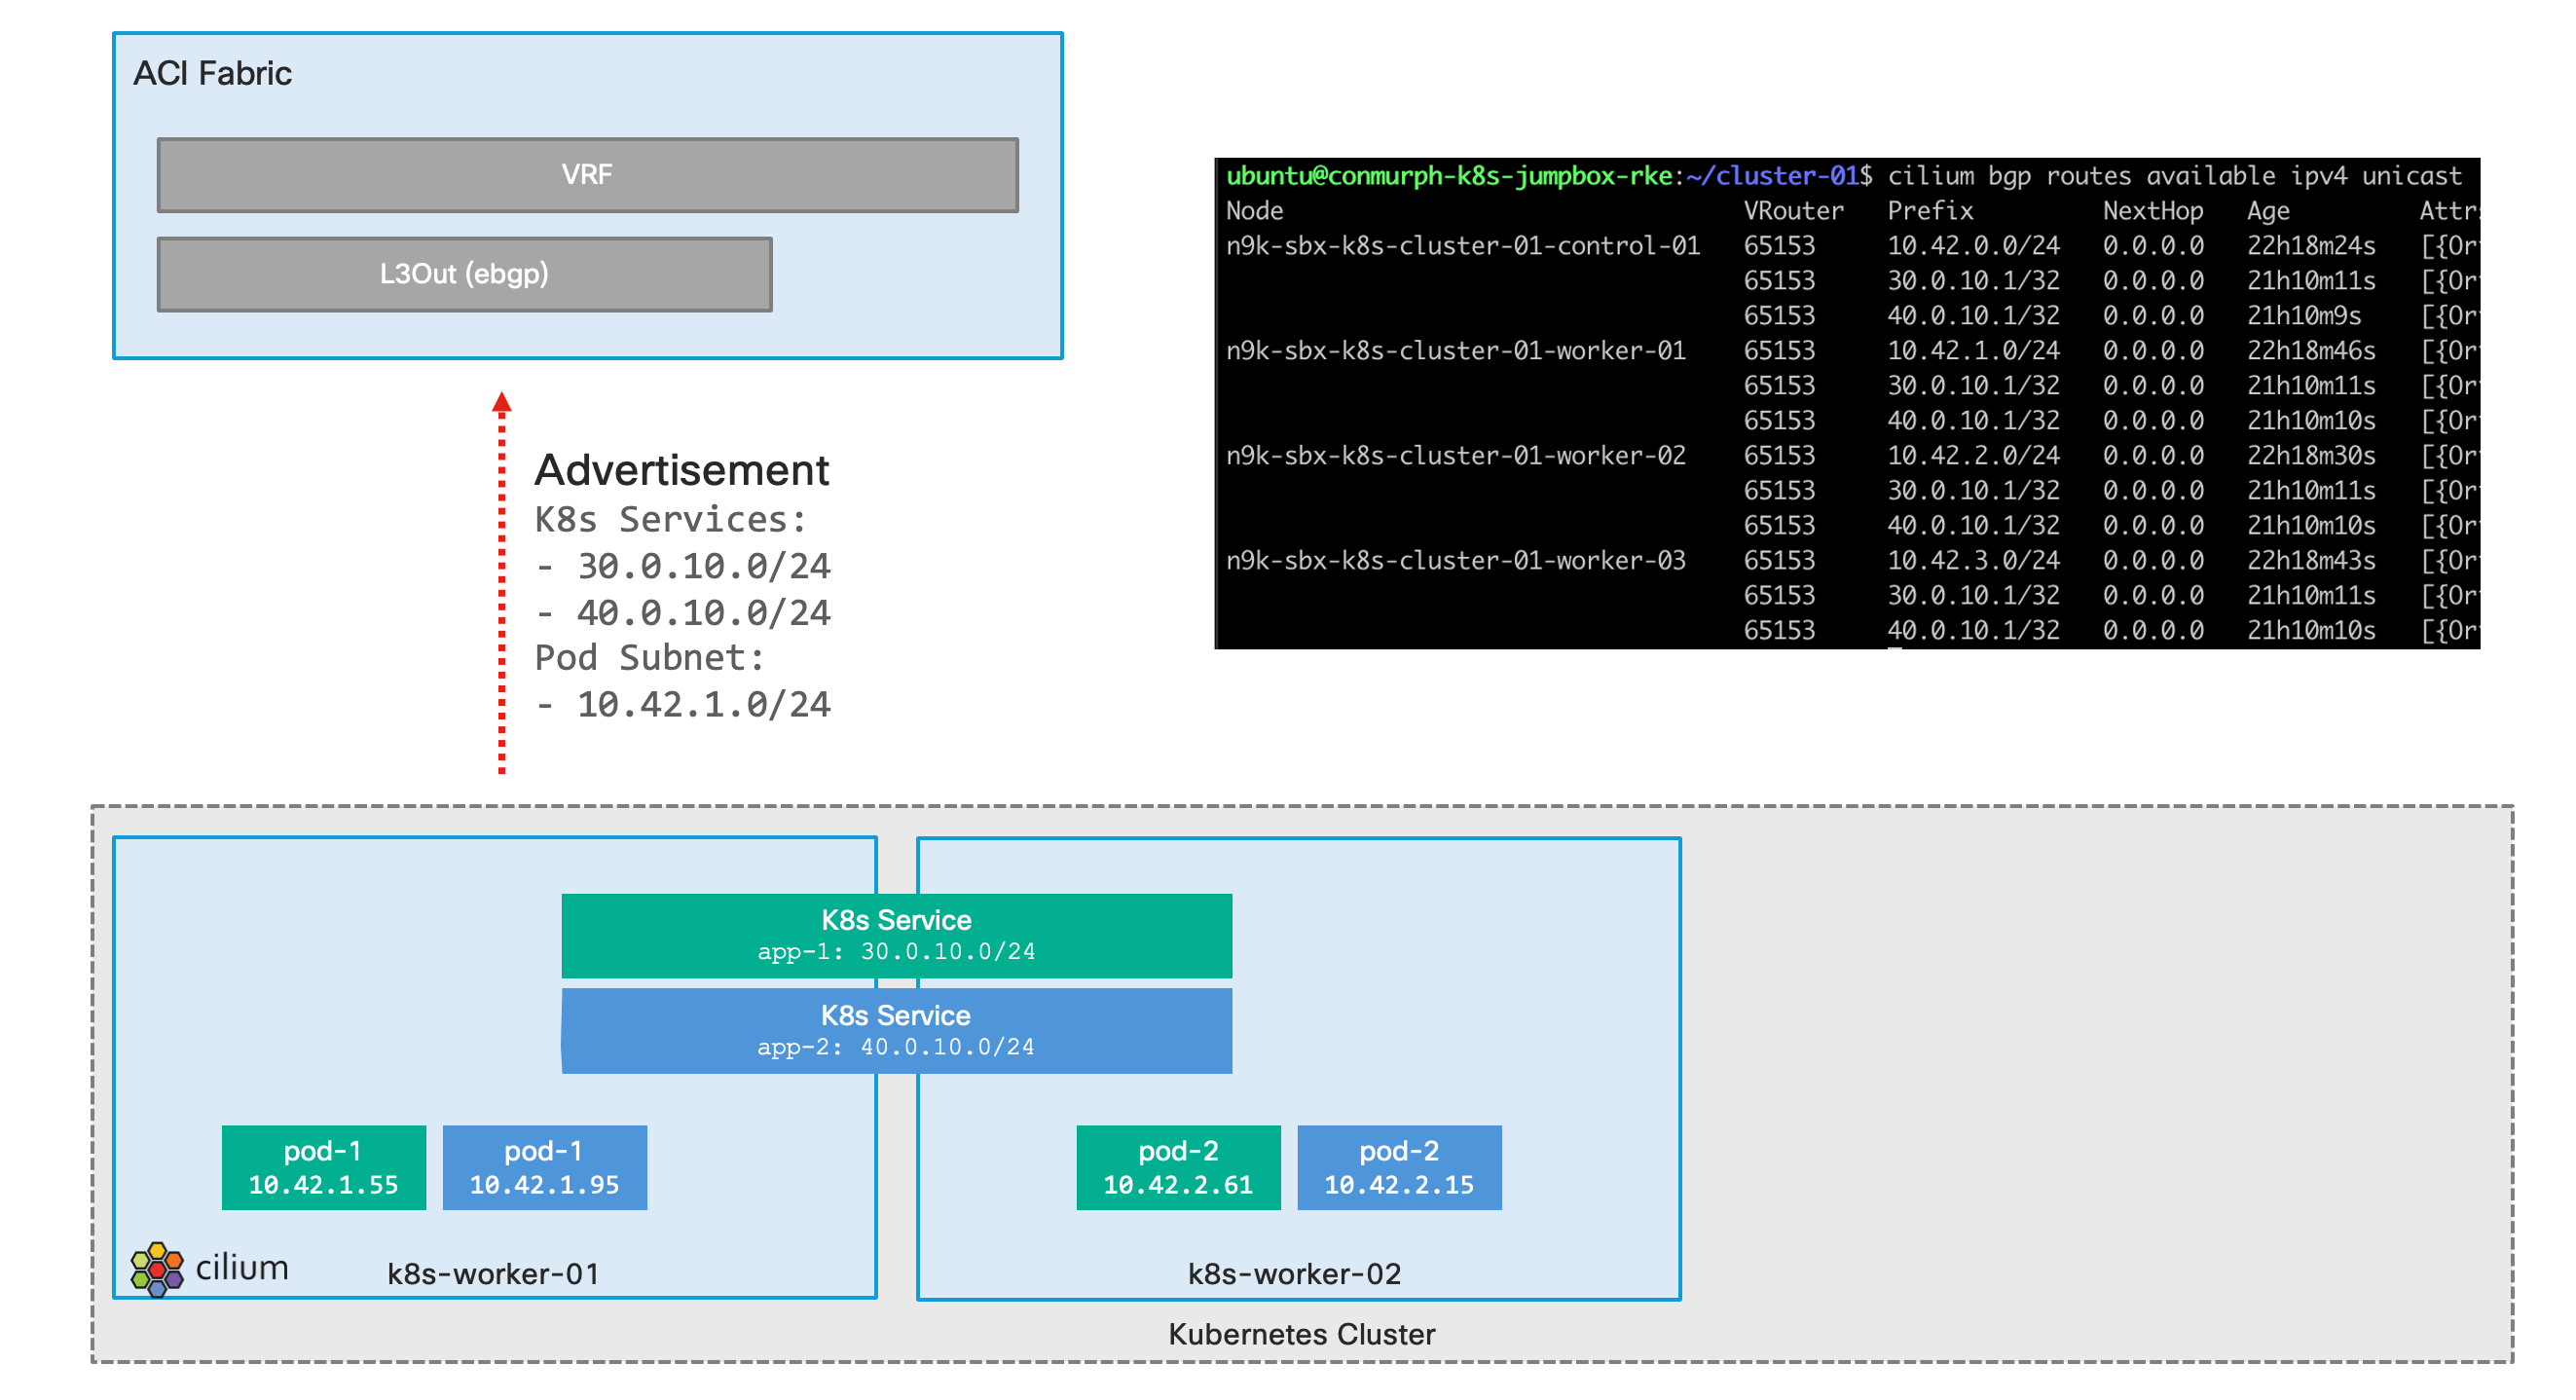Click age value 22h18m46s
The width and height of the screenshot is (2576, 1400).
(2312, 351)
